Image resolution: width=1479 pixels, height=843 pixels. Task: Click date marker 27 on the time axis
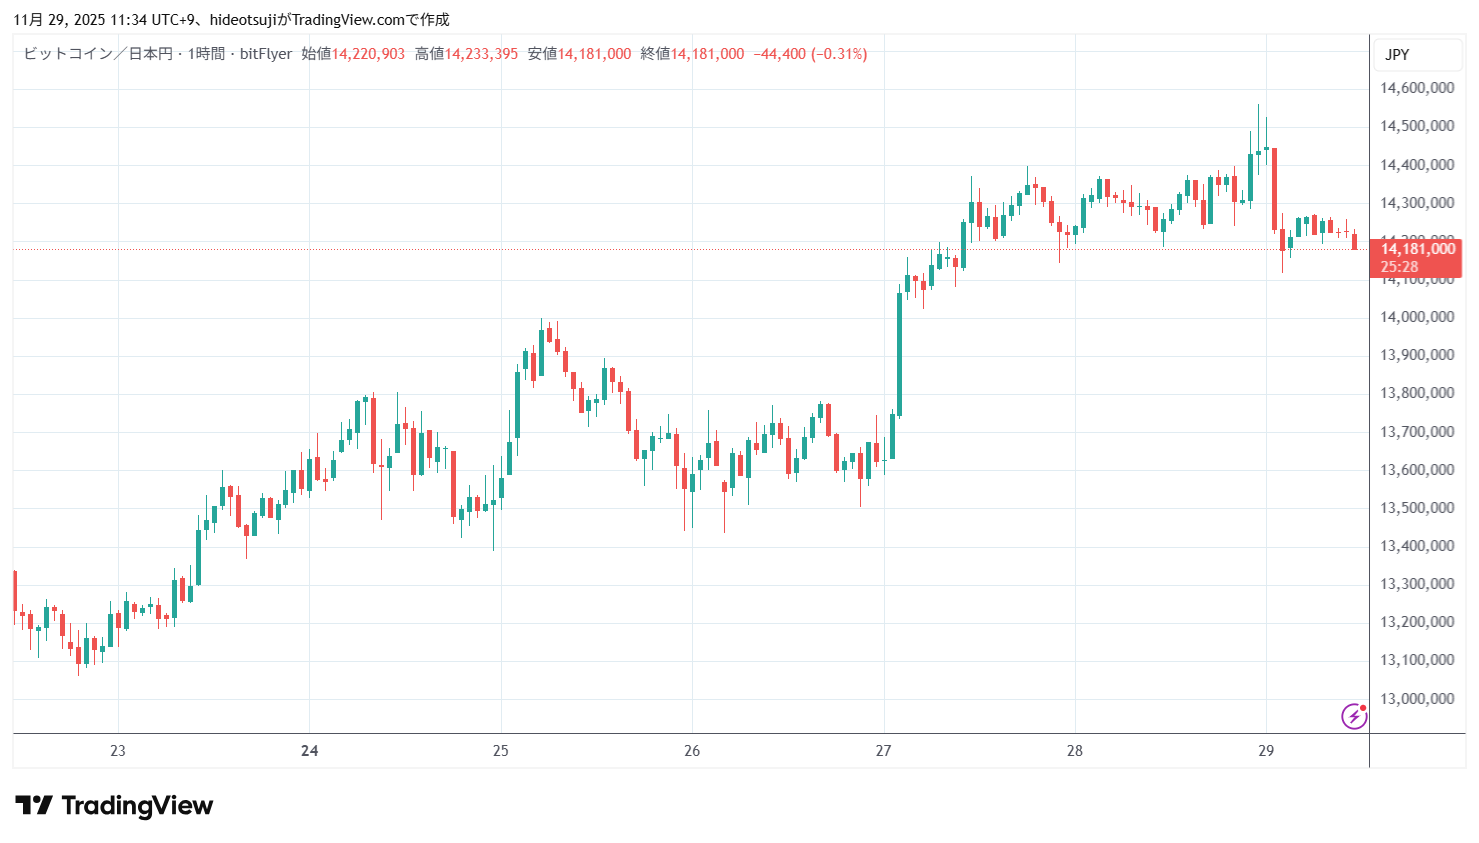coord(883,751)
